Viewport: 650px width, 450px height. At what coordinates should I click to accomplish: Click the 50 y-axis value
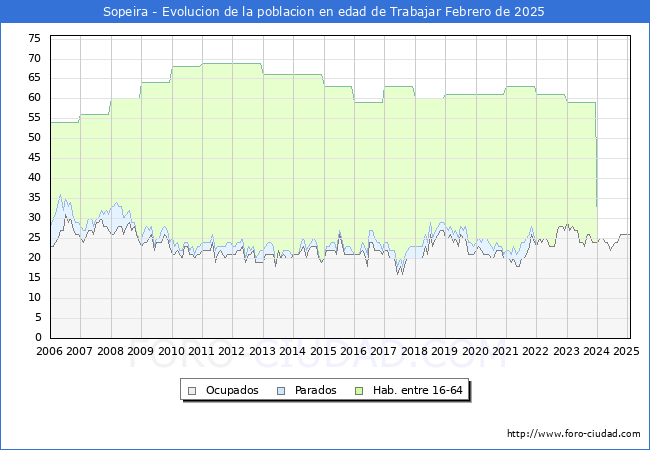(34, 137)
